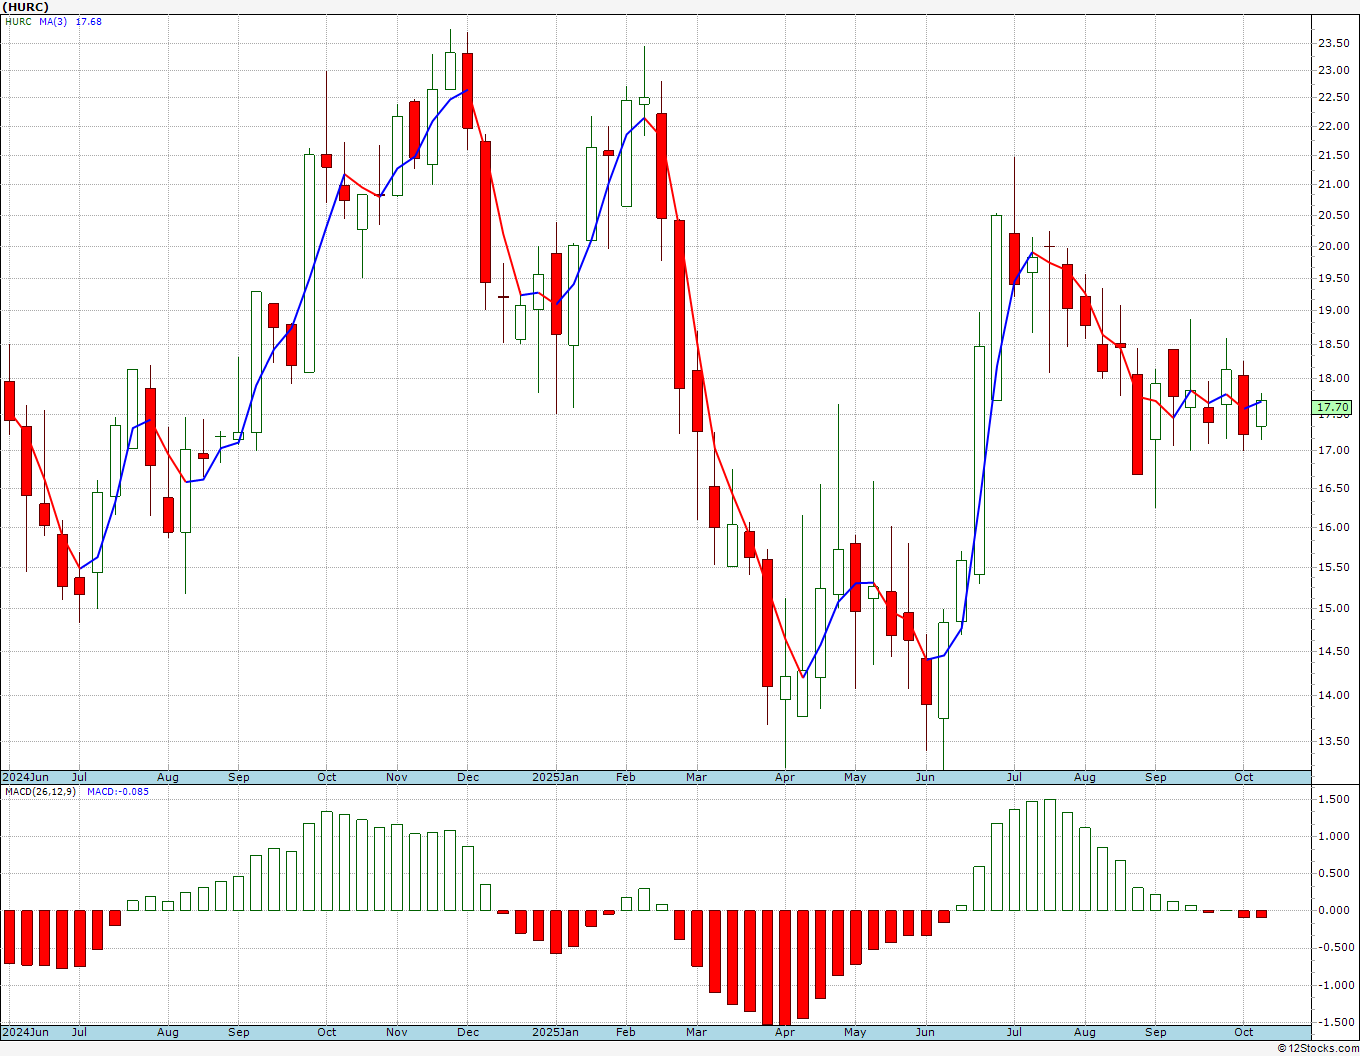Click the 23.50 price axis label
Image resolution: width=1360 pixels, height=1056 pixels.
pos(1334,43)
